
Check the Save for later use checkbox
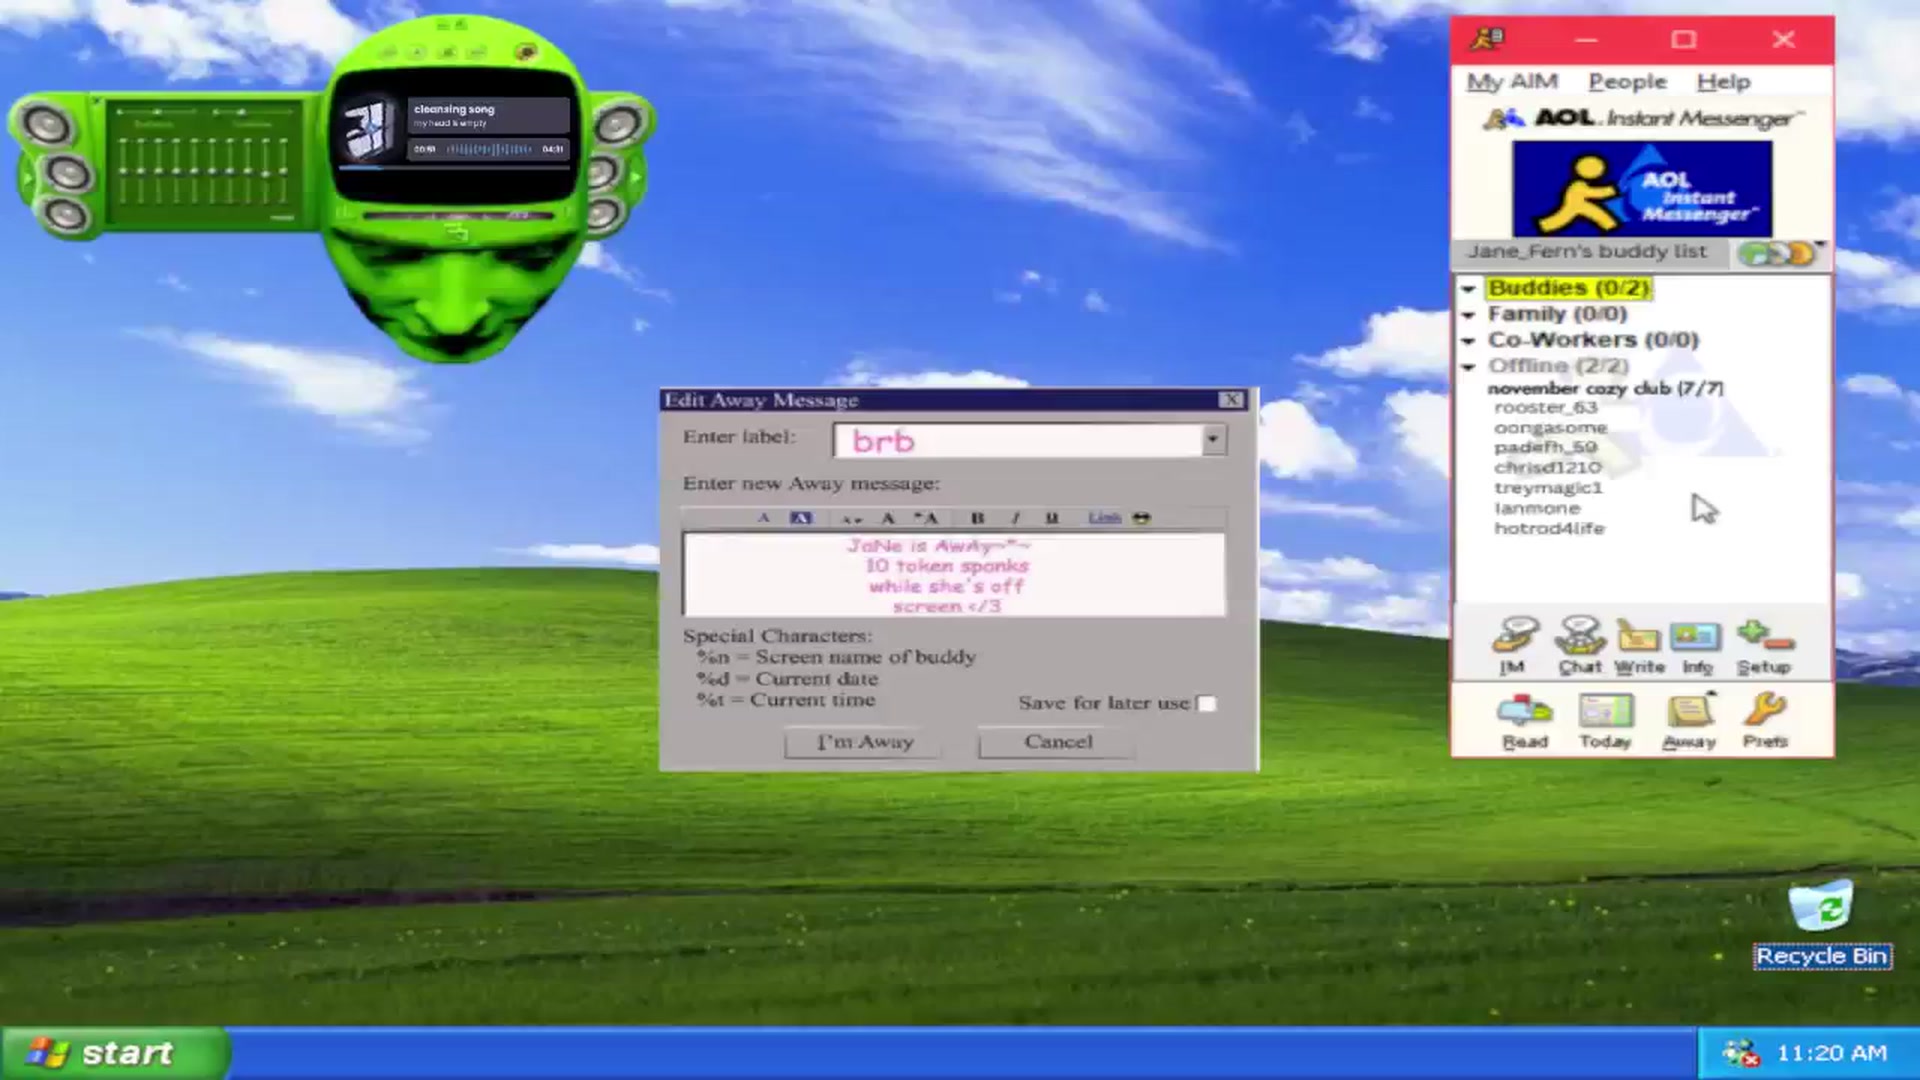click(x=1207, y=703)
